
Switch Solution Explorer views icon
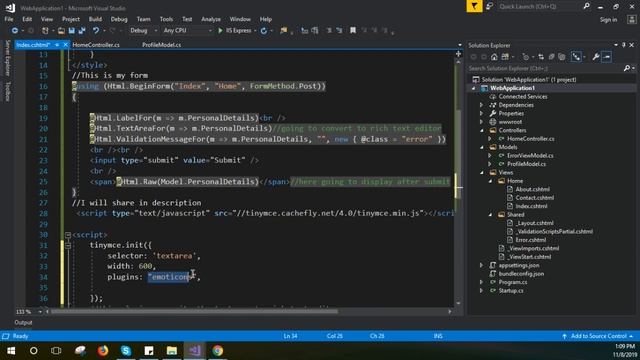[x=505, y=57]
